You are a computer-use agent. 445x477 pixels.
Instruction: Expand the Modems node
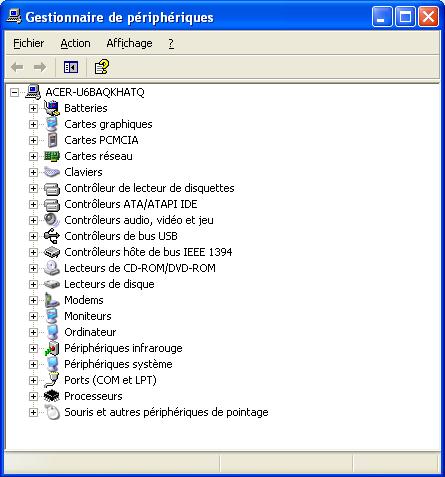33,300
